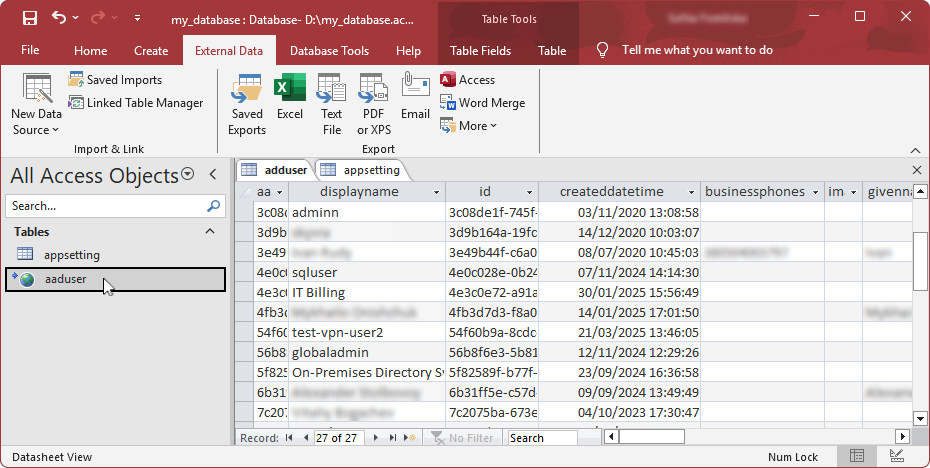Click the IT Billing displayname cell

pyautogui.click(x=367, y=292)
